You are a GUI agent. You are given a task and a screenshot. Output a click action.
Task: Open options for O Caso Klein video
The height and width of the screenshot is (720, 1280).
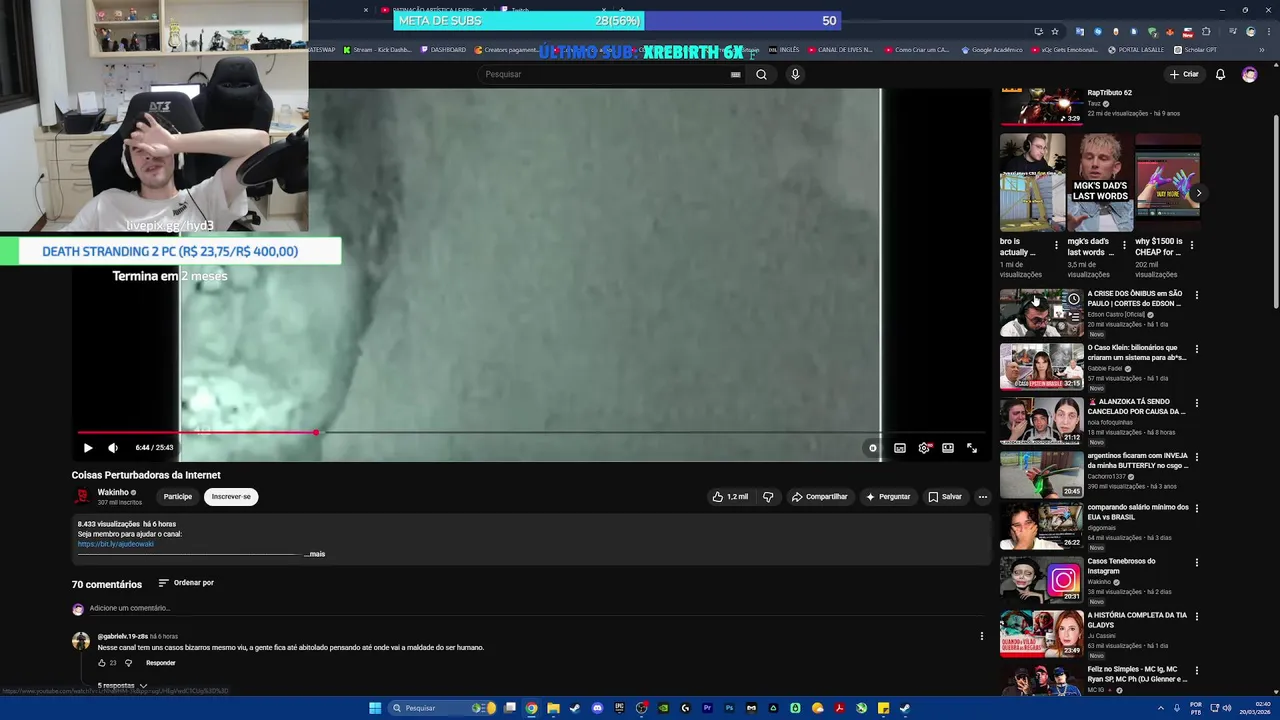(1196, 349)
